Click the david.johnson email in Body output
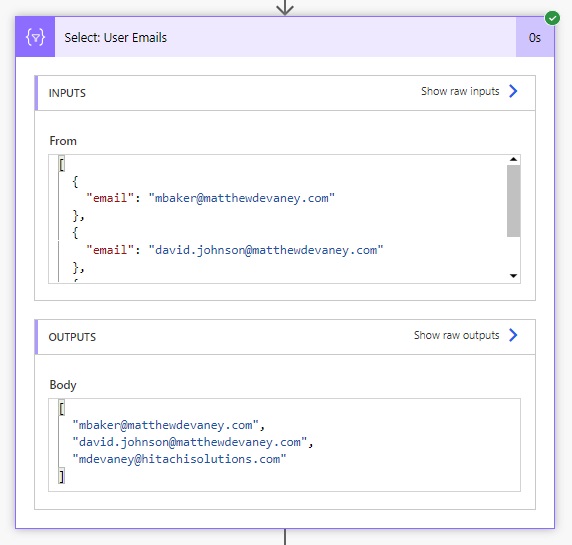The image size is (572, 545). point(190,442)
